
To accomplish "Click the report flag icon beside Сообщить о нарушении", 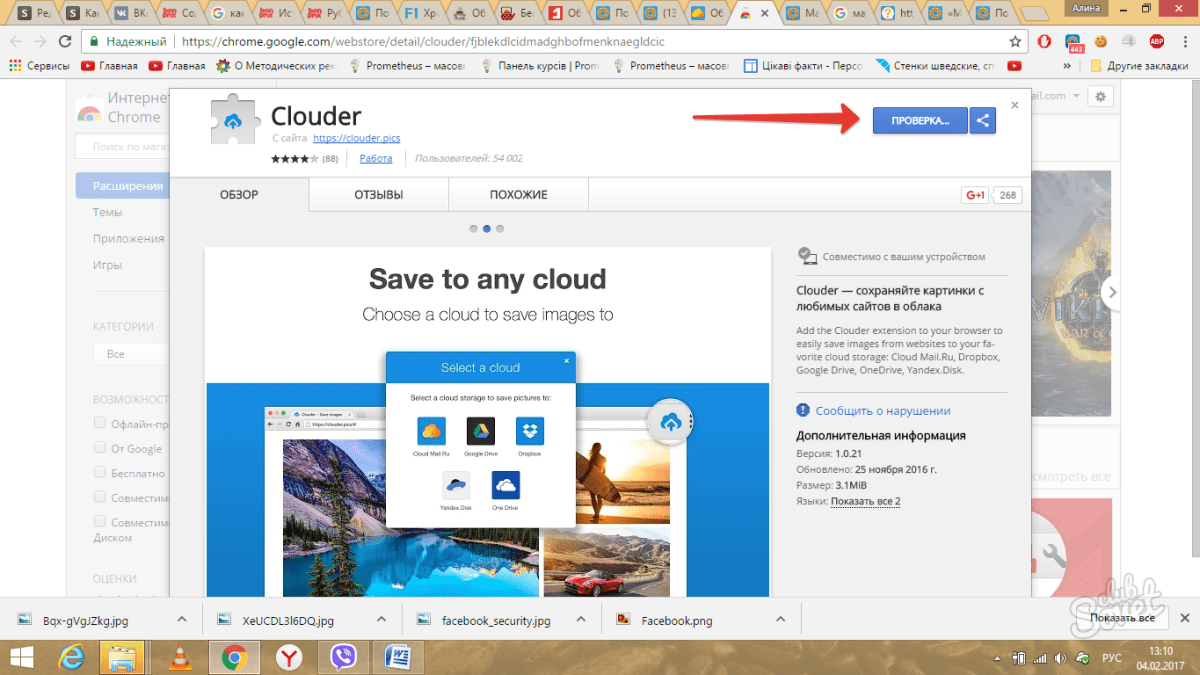I will click(x=802, y=410).
